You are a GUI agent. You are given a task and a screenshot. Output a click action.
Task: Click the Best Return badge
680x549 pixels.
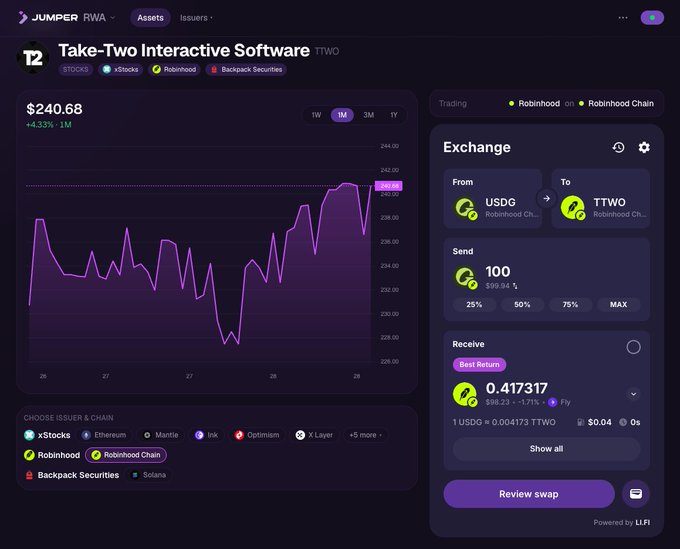pyautogui.click(x=479, y=365)
